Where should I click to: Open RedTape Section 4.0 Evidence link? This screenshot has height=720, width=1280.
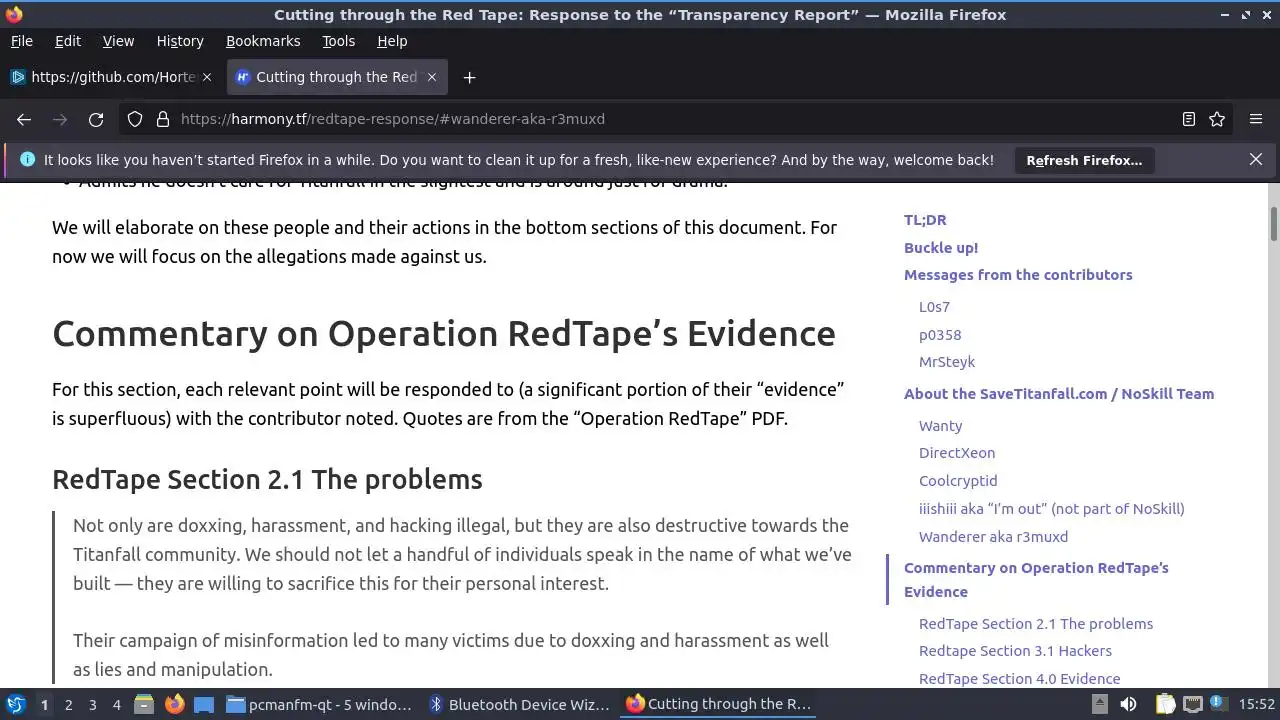coord(1019,679)
